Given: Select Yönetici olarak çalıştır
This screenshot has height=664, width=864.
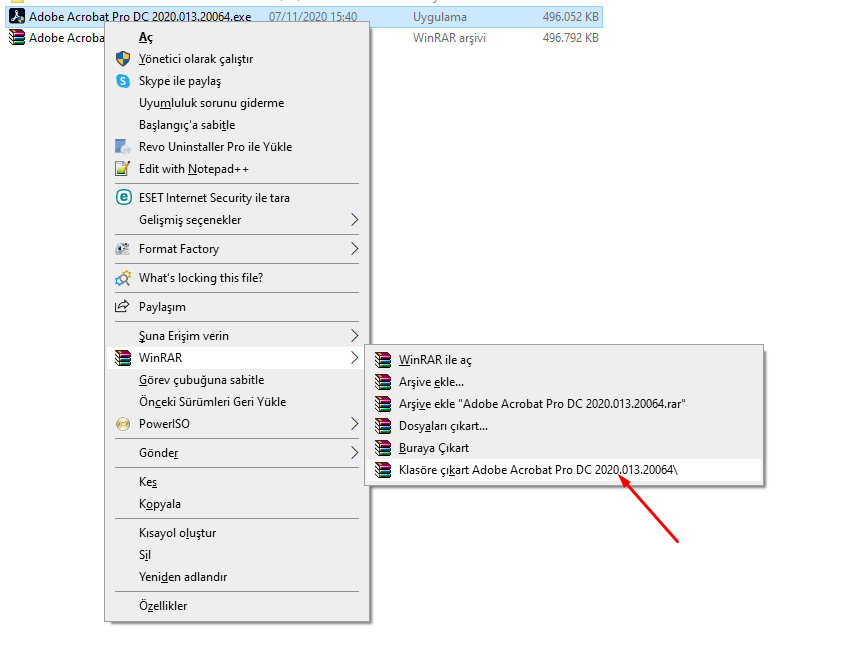Looking at the screenshot, I should 237,59.
